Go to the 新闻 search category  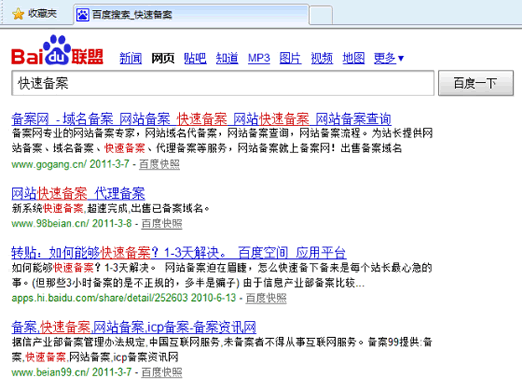pyautogui.click(x=131, y=58)
